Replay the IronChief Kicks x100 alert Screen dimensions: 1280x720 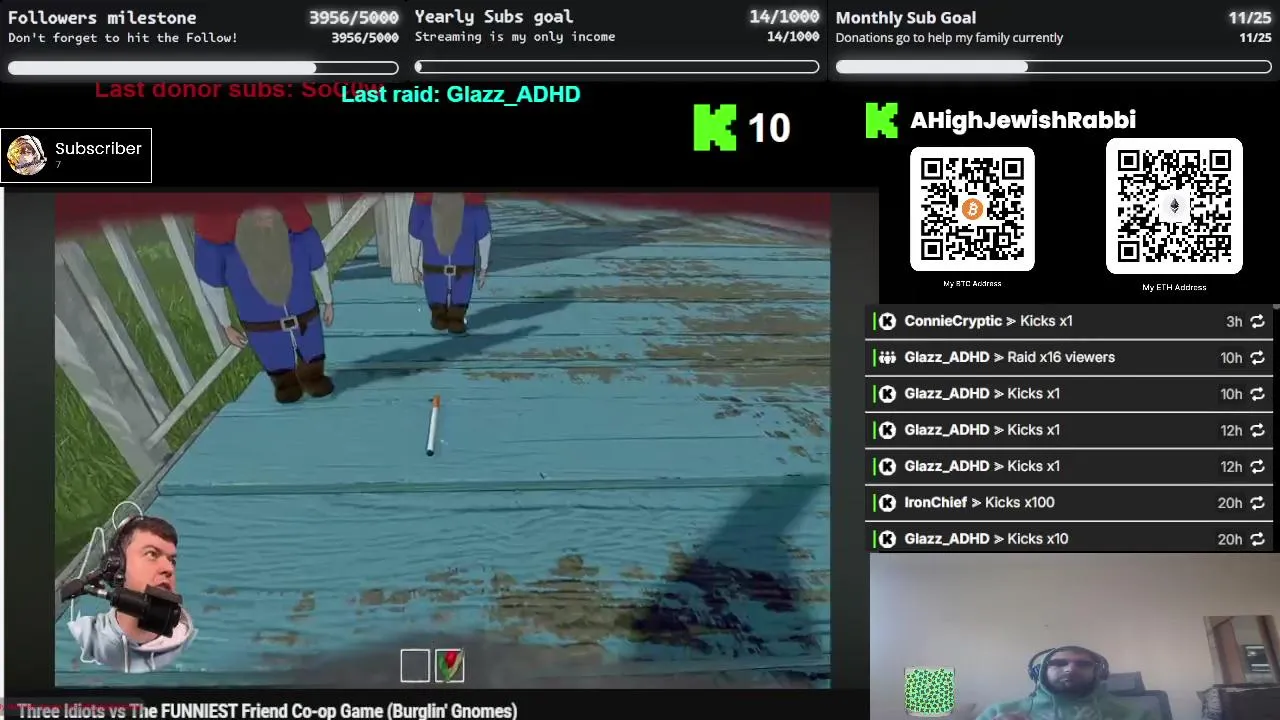pos(1257,503)
